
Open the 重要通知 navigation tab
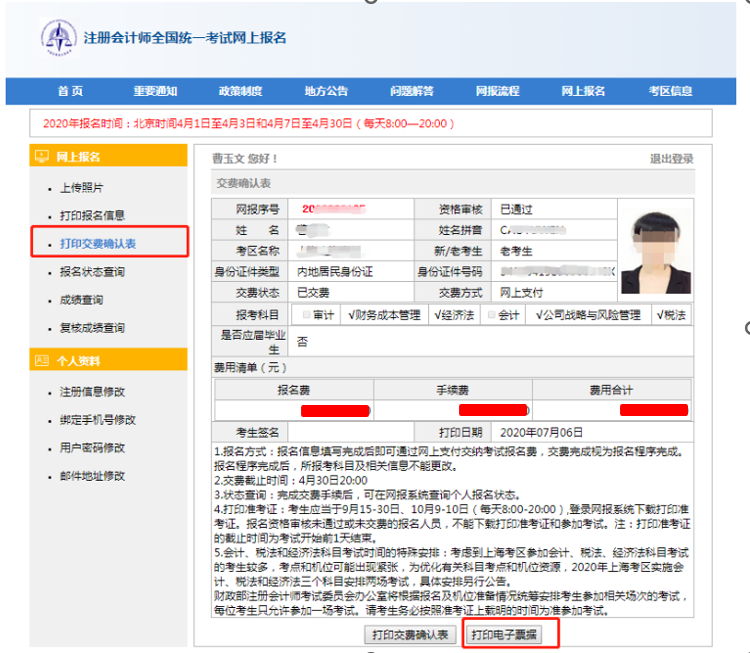pos(155,91)
